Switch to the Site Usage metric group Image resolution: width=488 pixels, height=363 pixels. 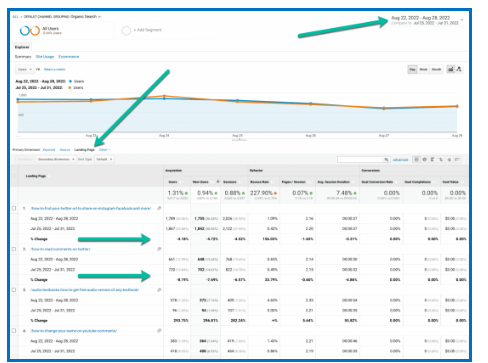[45, 57]
